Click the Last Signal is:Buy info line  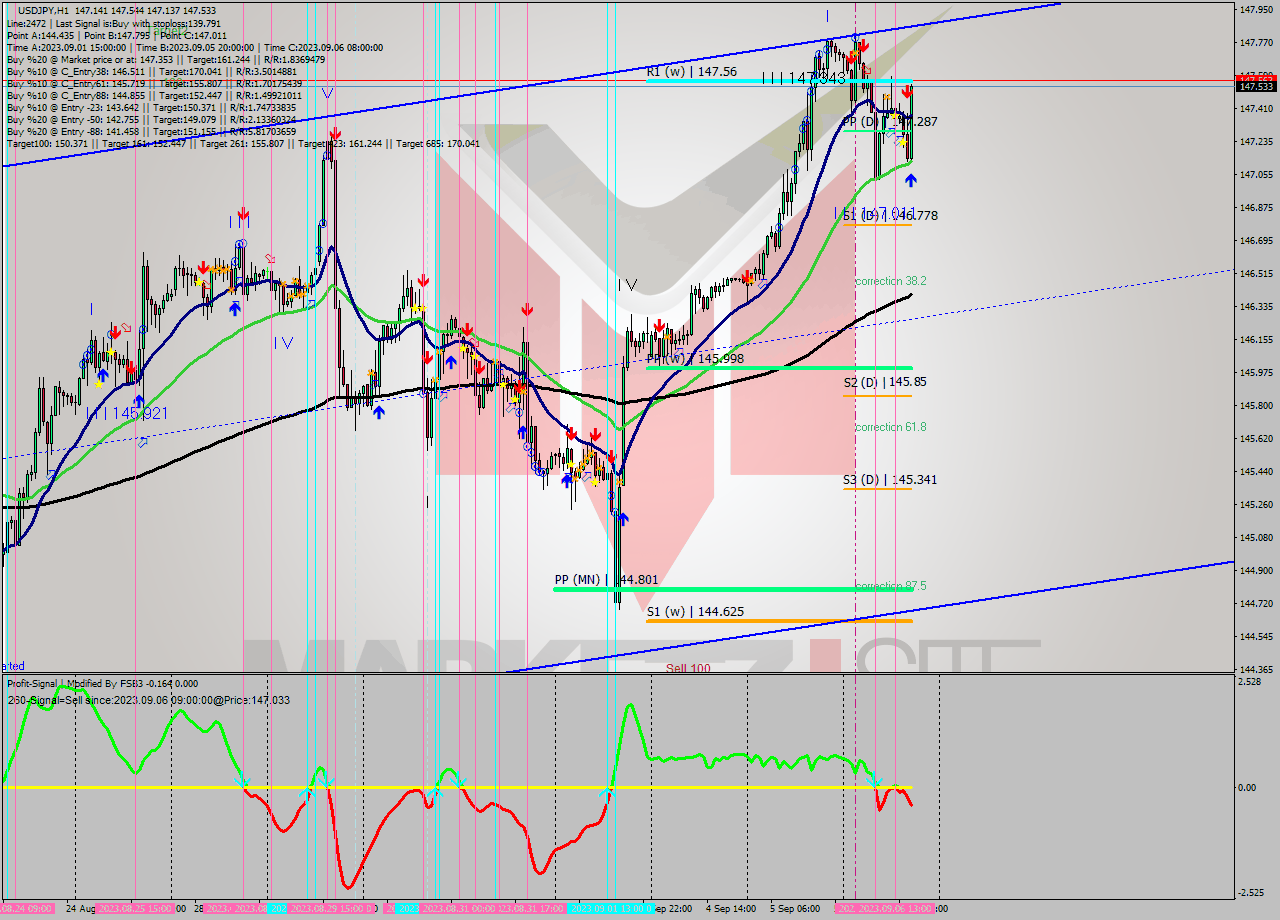point(114,23)
